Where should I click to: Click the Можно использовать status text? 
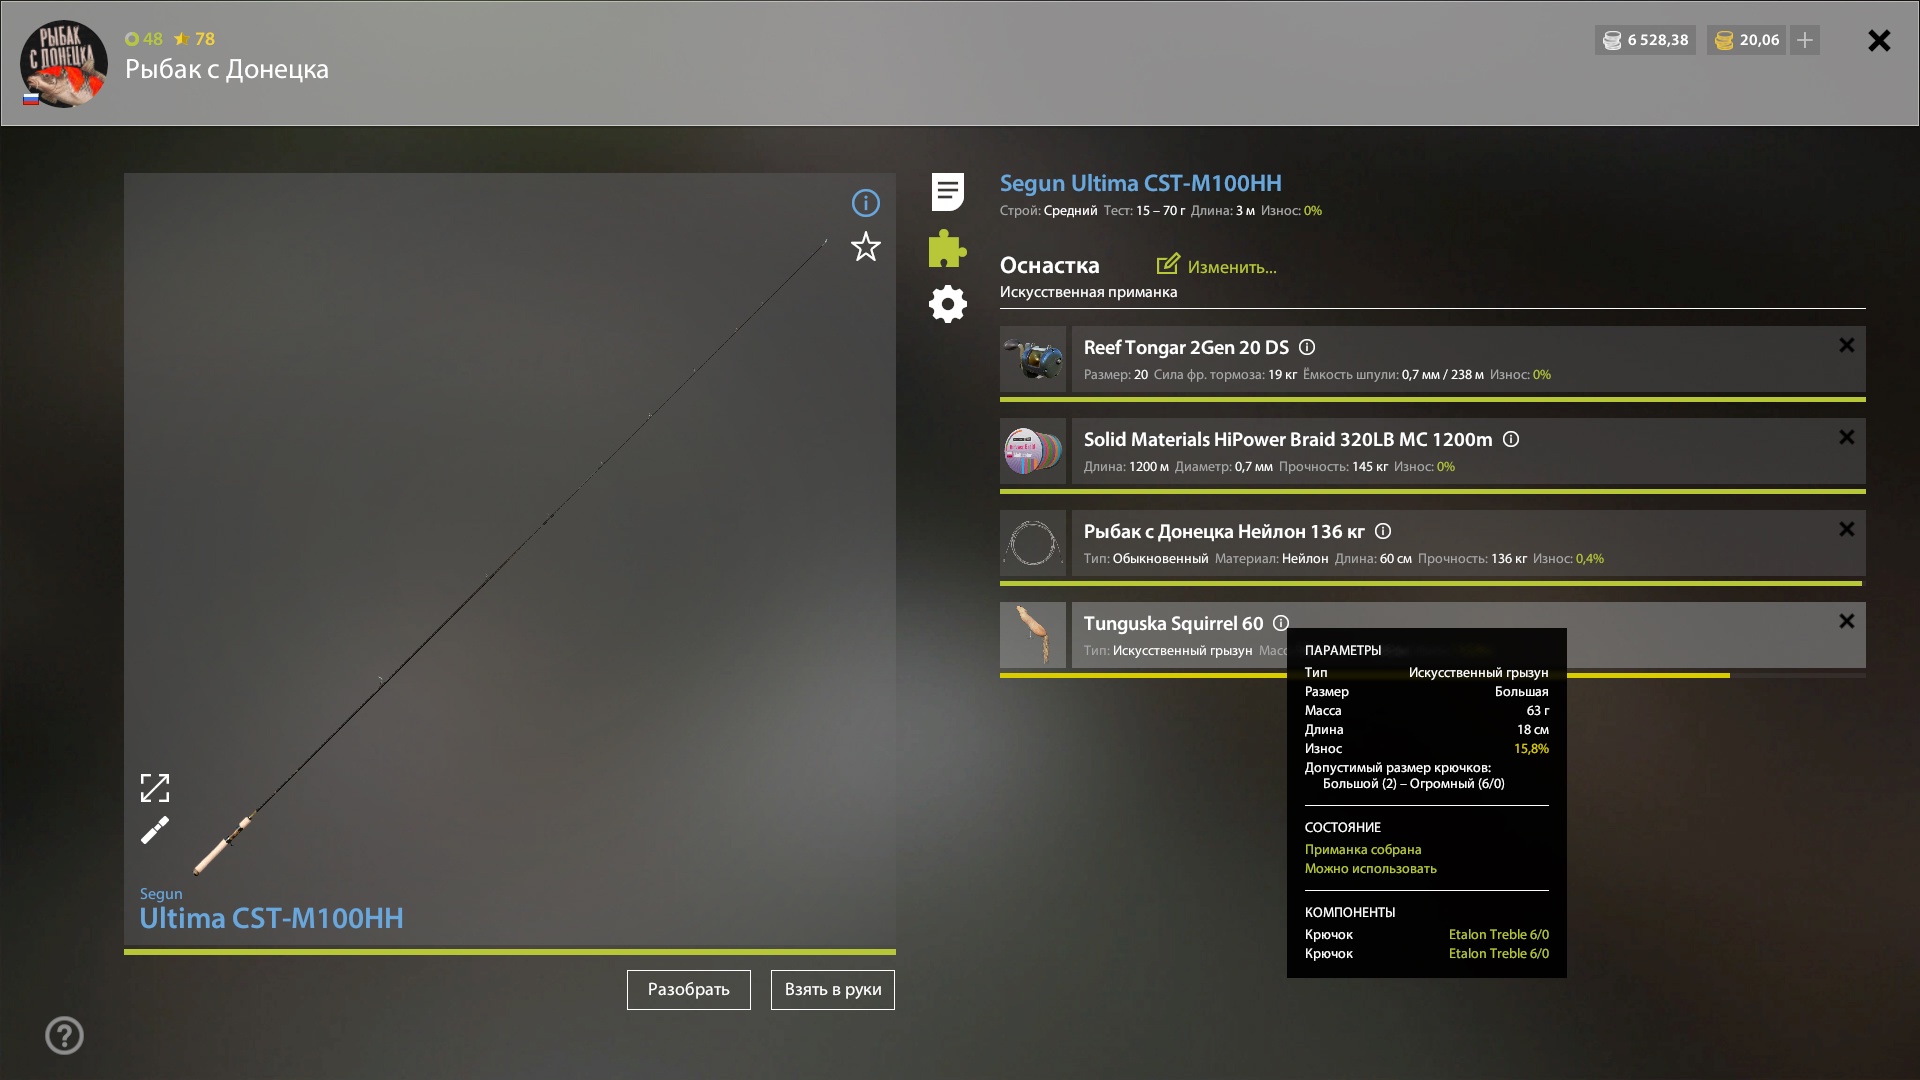click(1371, 868)
